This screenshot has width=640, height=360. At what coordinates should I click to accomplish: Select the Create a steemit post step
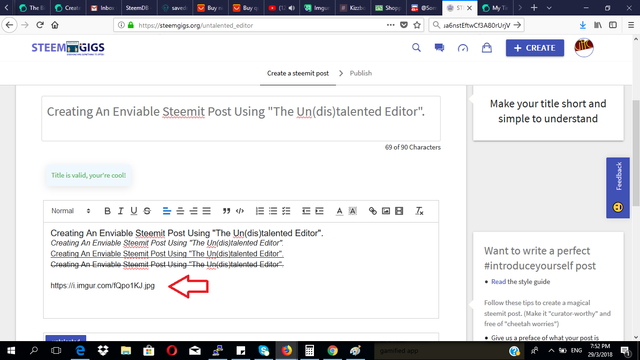pos(298,73)
